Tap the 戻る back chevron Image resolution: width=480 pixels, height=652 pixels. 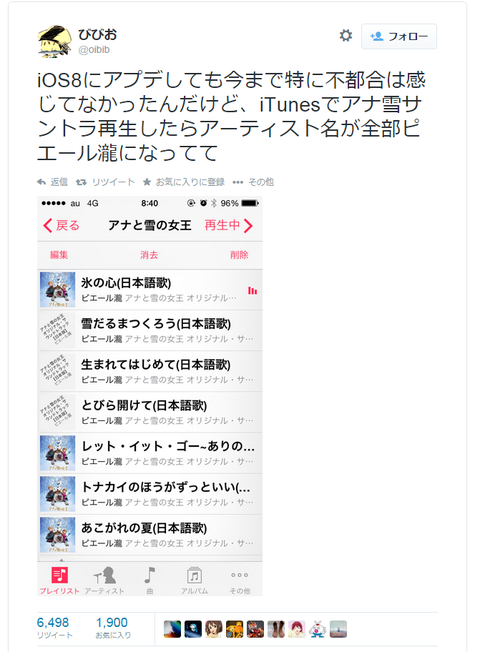(x=47, y=225)
